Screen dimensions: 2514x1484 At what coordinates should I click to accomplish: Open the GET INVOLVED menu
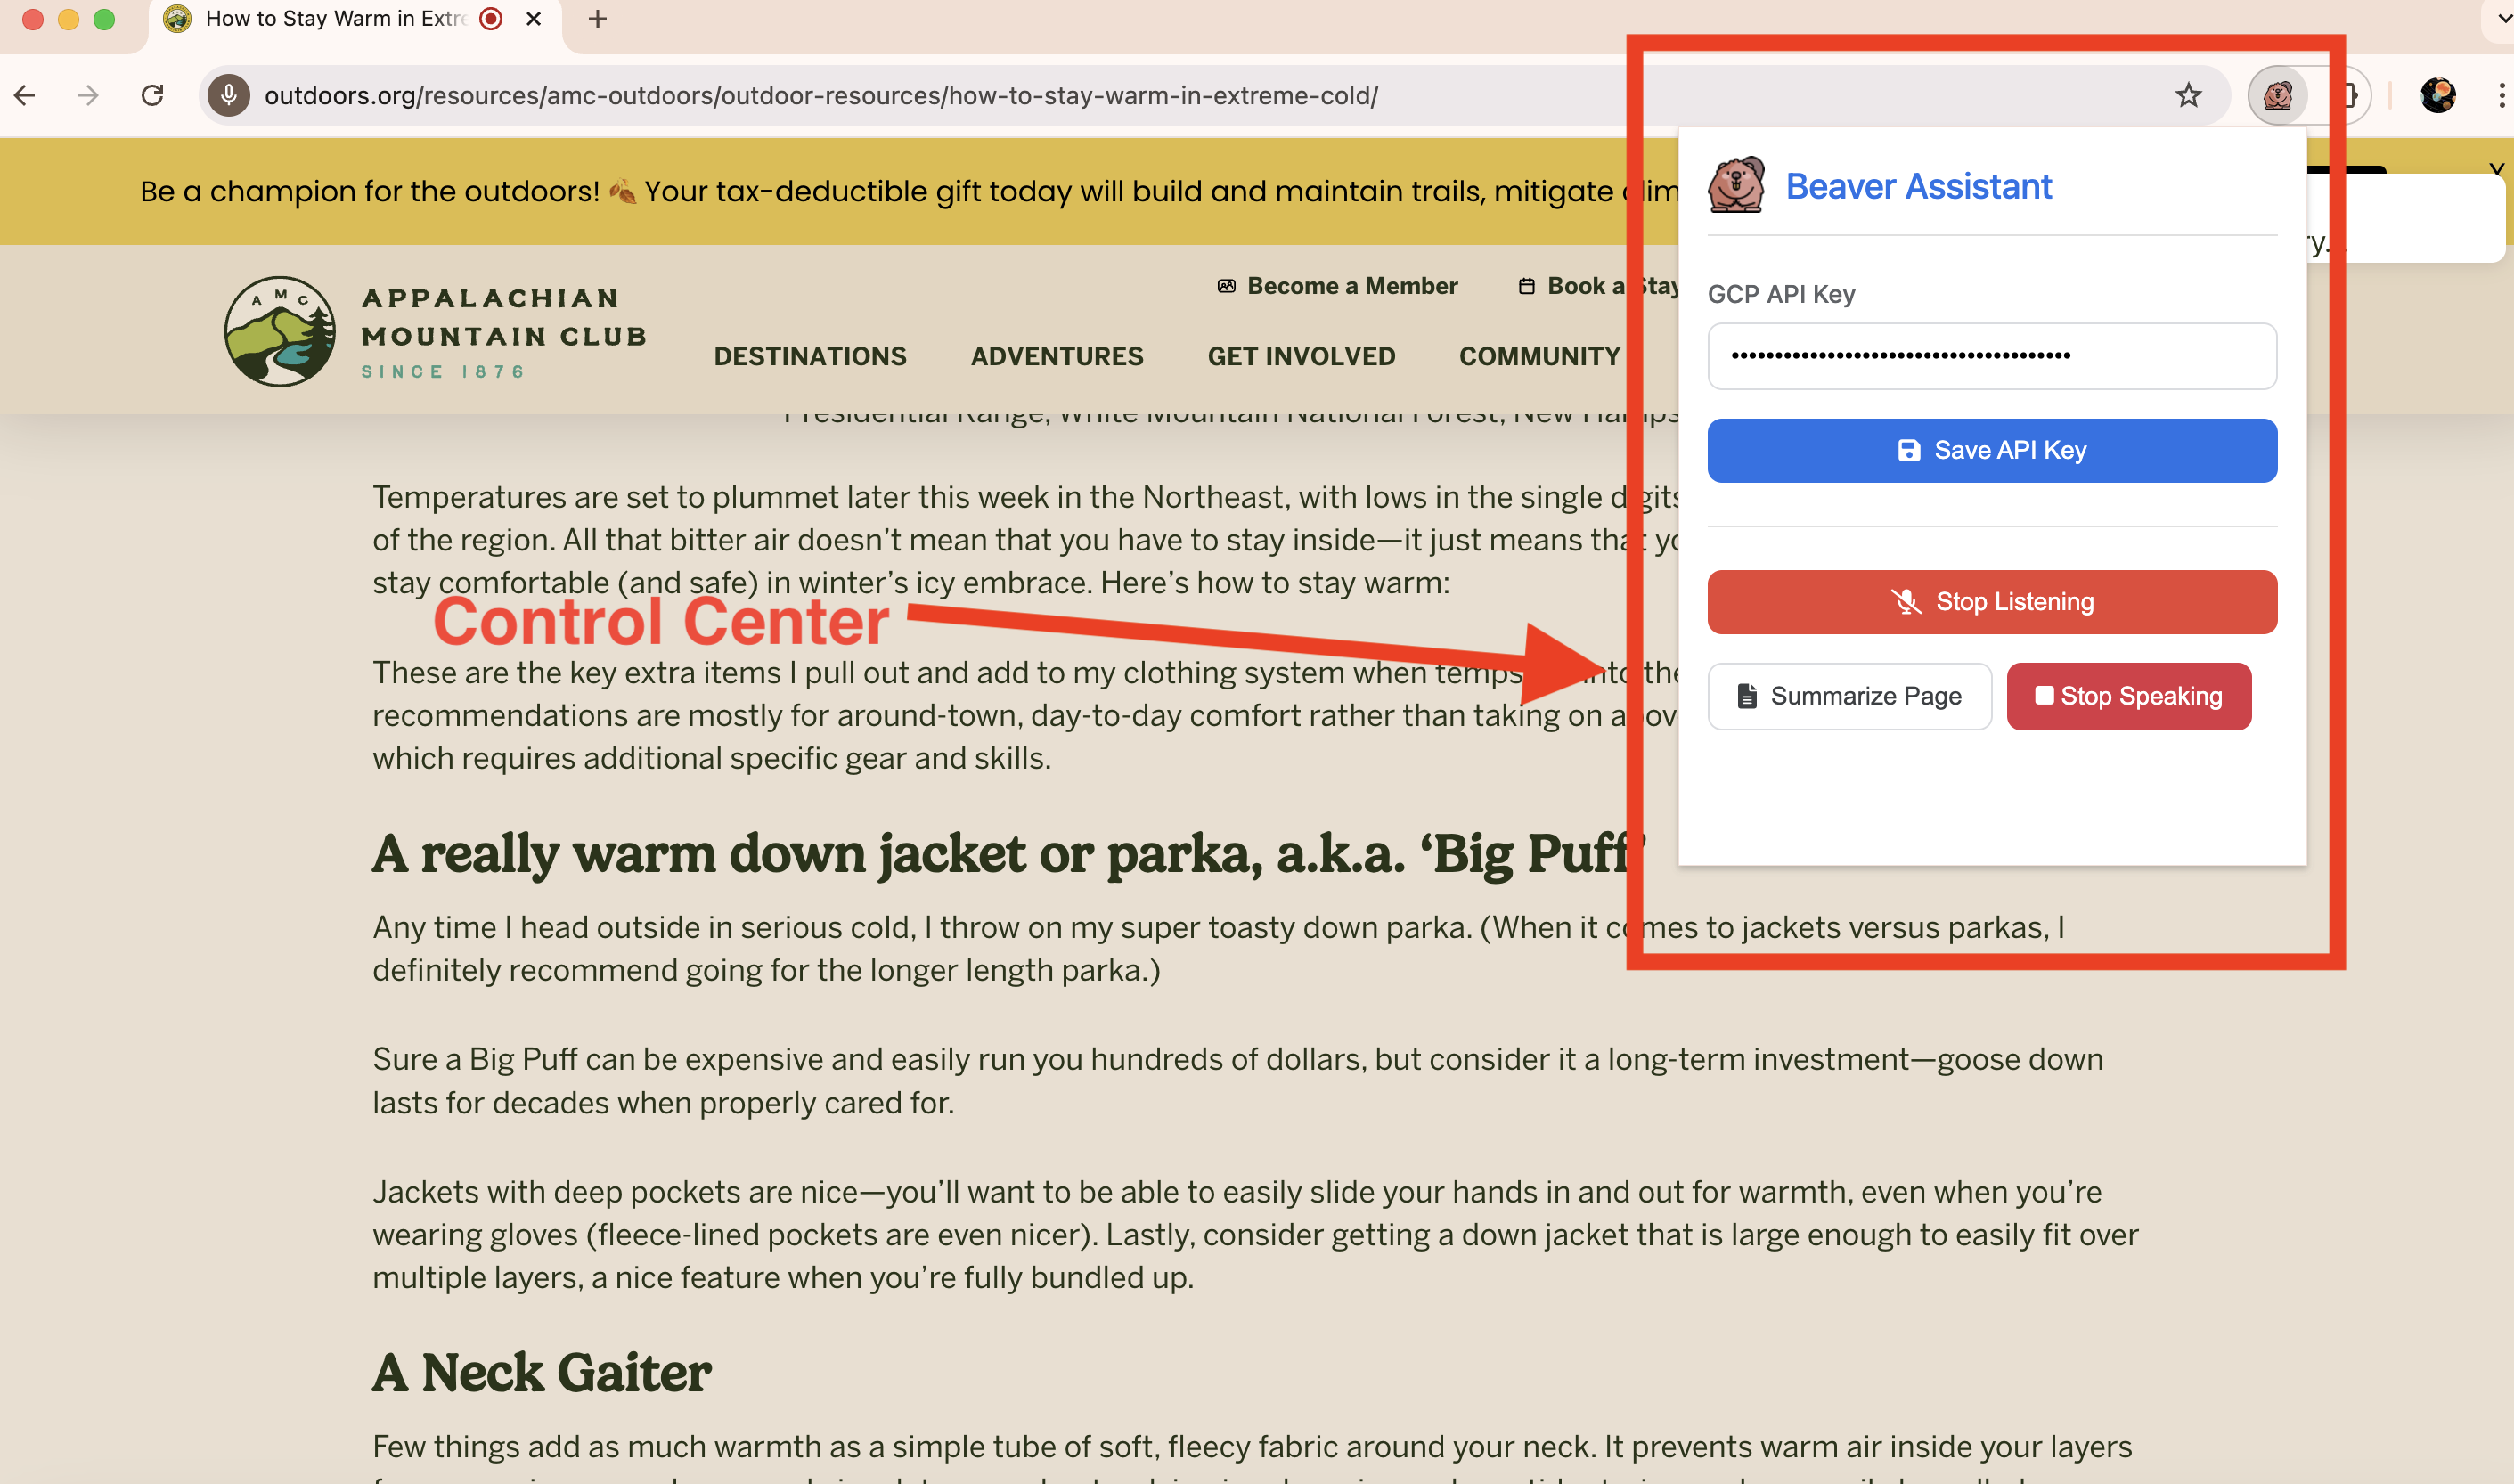click(x=1300, y=356)
